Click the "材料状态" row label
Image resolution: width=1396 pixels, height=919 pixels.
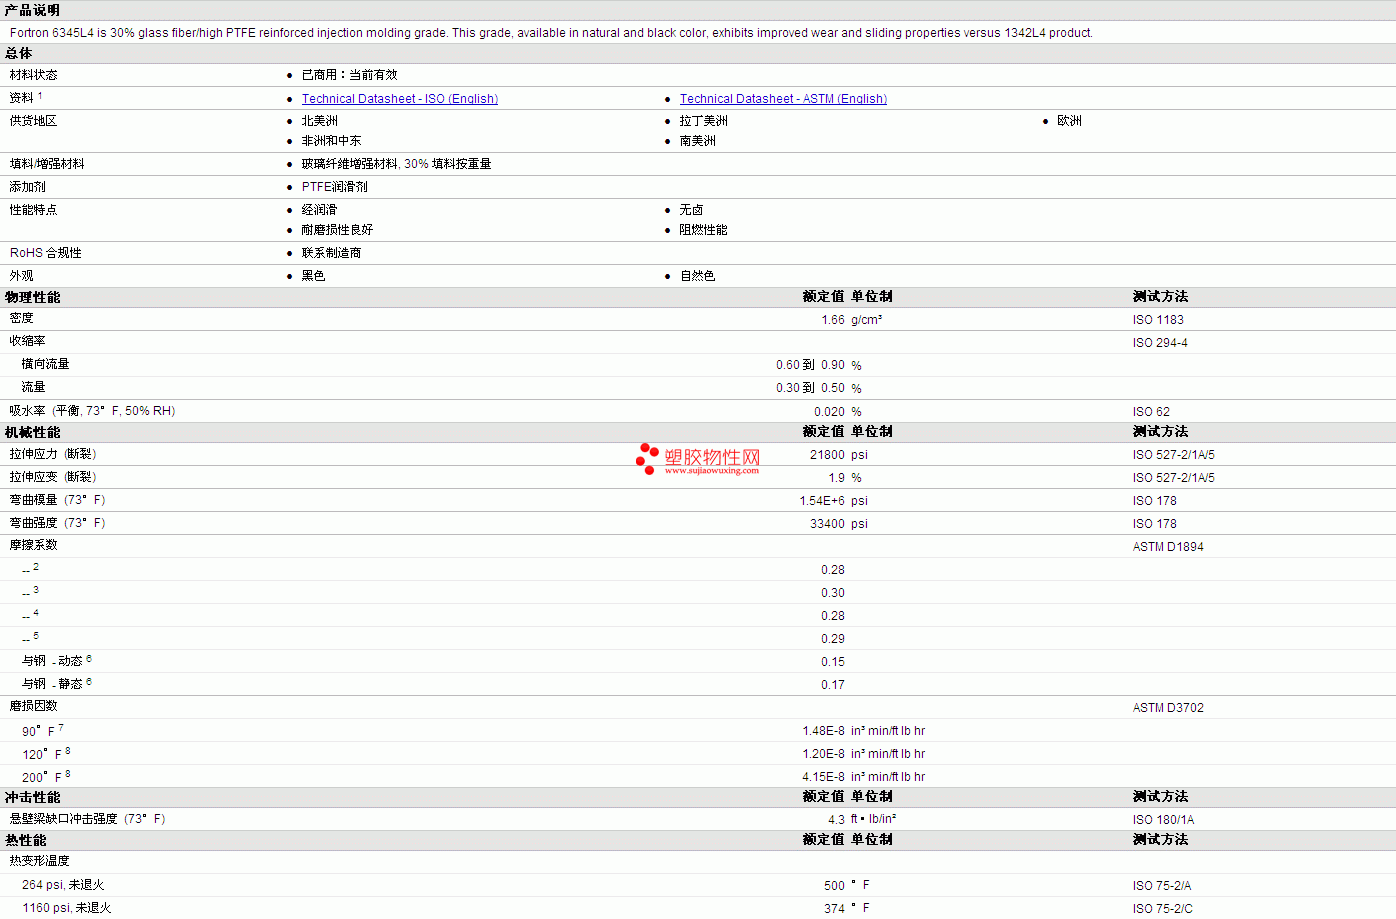point(34,75)
